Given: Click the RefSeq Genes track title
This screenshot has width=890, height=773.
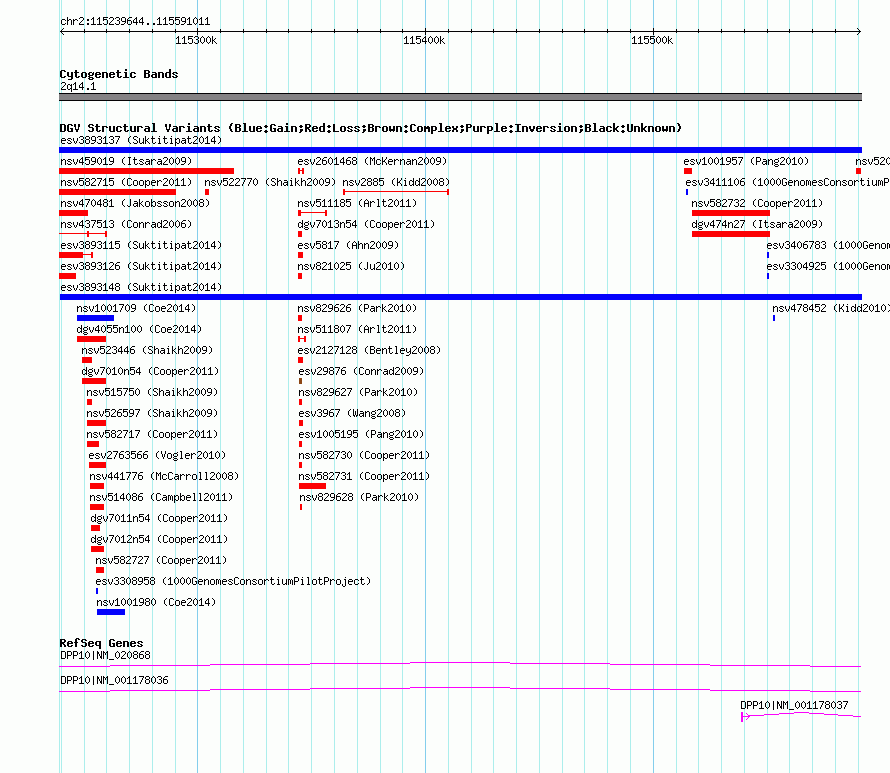Looking at the screenshot, I should click(101, 643).
